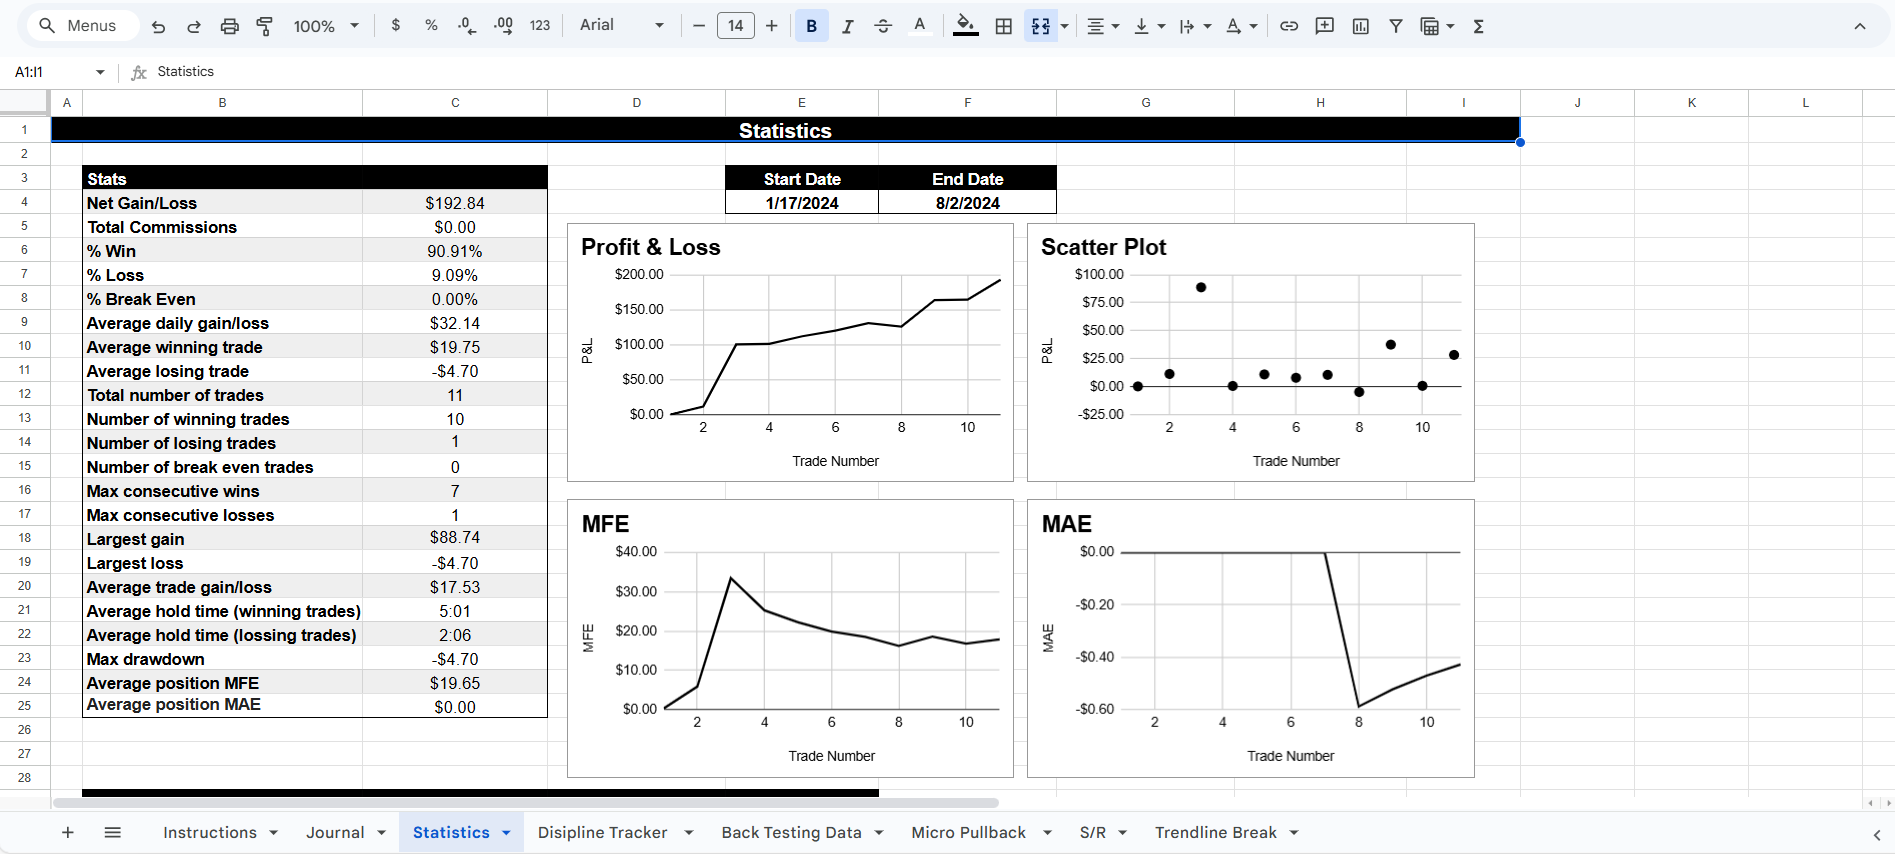Click the Redo icon
The image size is (1895, 854).
pos(194,27)
